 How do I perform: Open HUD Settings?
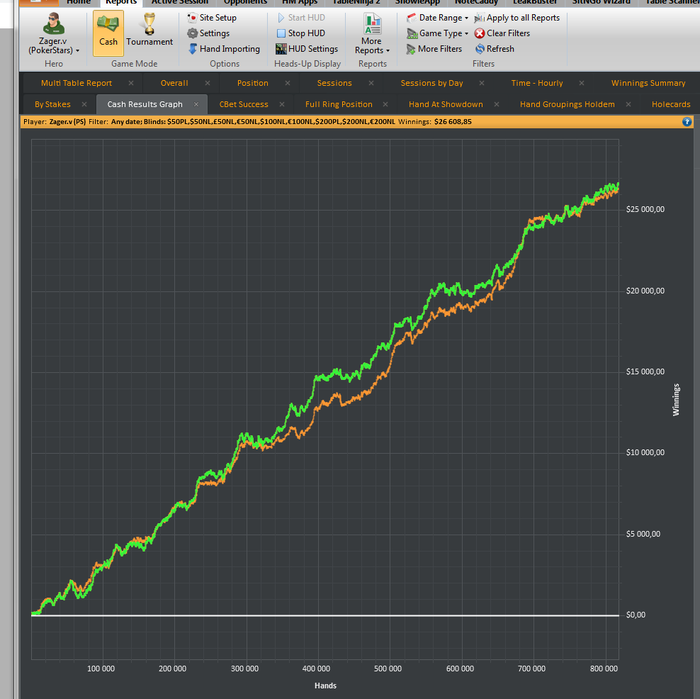(x=307, y=49)
